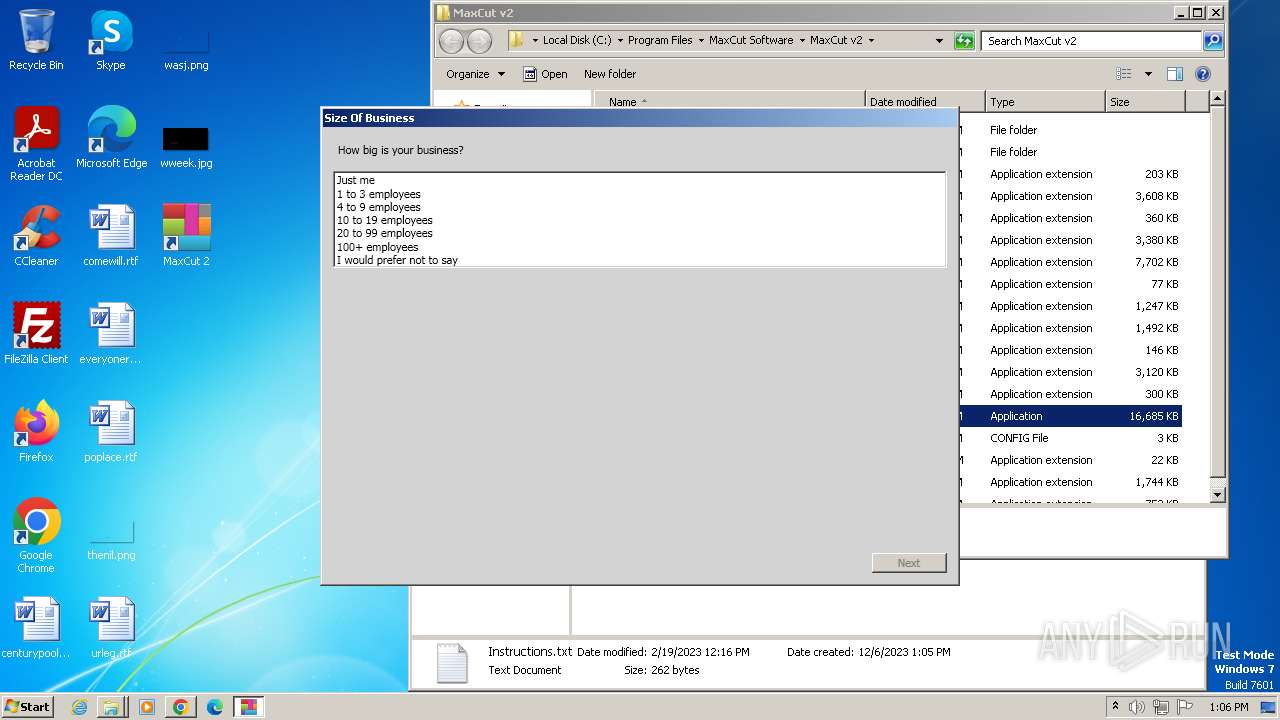Launch MaxCut 2 desktop shortcut
The width and height of the screenshot is (1280, 720).
point(186,236)
